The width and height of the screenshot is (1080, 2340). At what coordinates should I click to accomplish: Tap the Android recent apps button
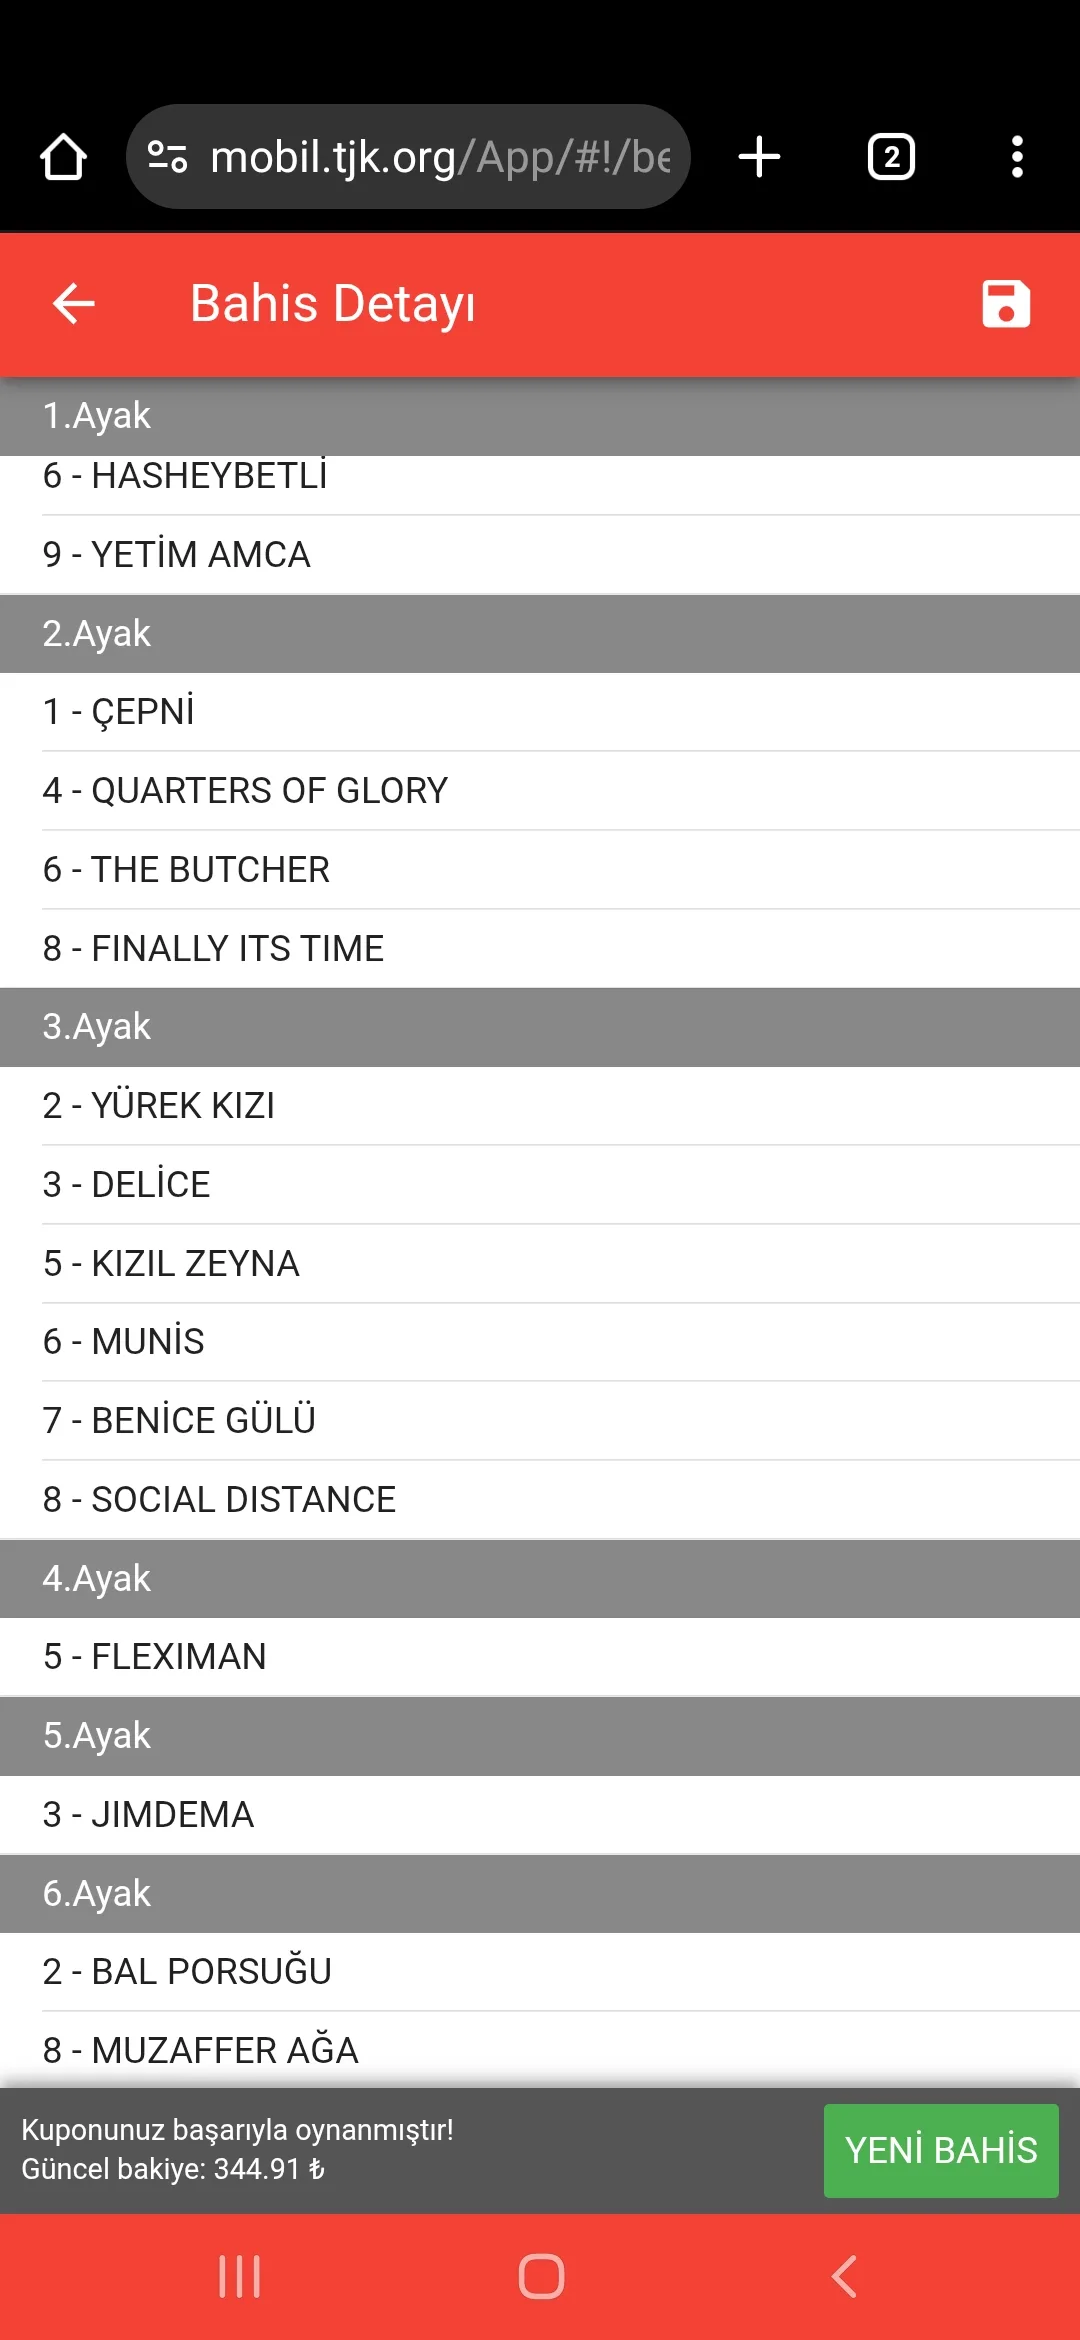click(x=240, y=2277)
